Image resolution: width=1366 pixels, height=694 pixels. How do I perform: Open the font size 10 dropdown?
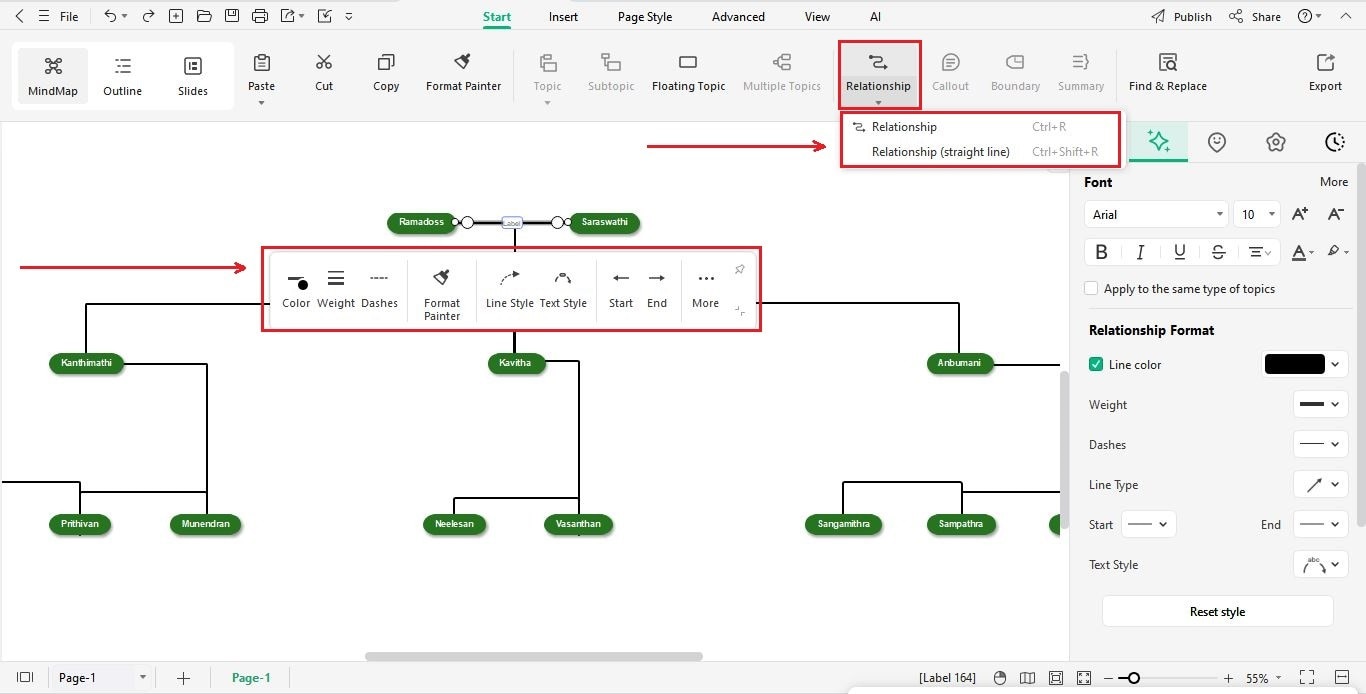coord(1257,214)
